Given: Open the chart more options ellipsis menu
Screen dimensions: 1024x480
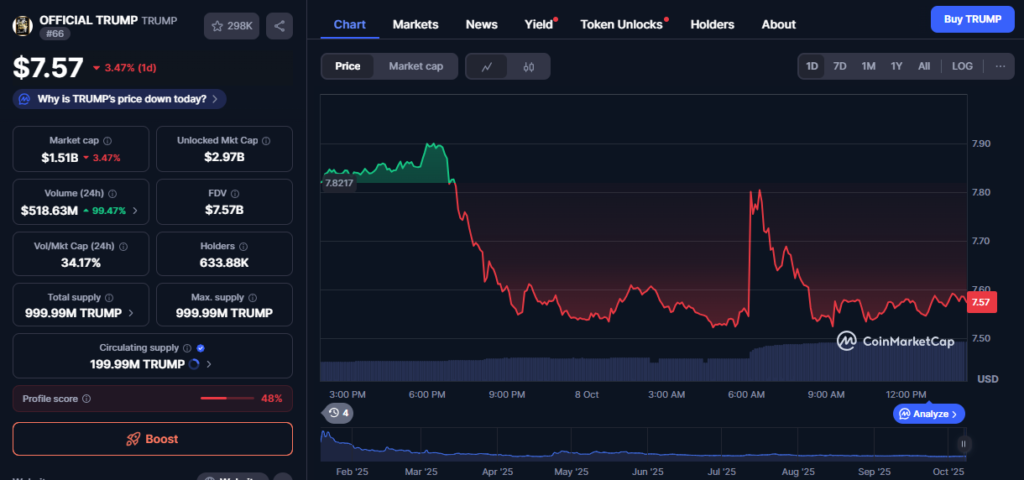Looking at the screenshot, I should click(x=1000, y=67).
